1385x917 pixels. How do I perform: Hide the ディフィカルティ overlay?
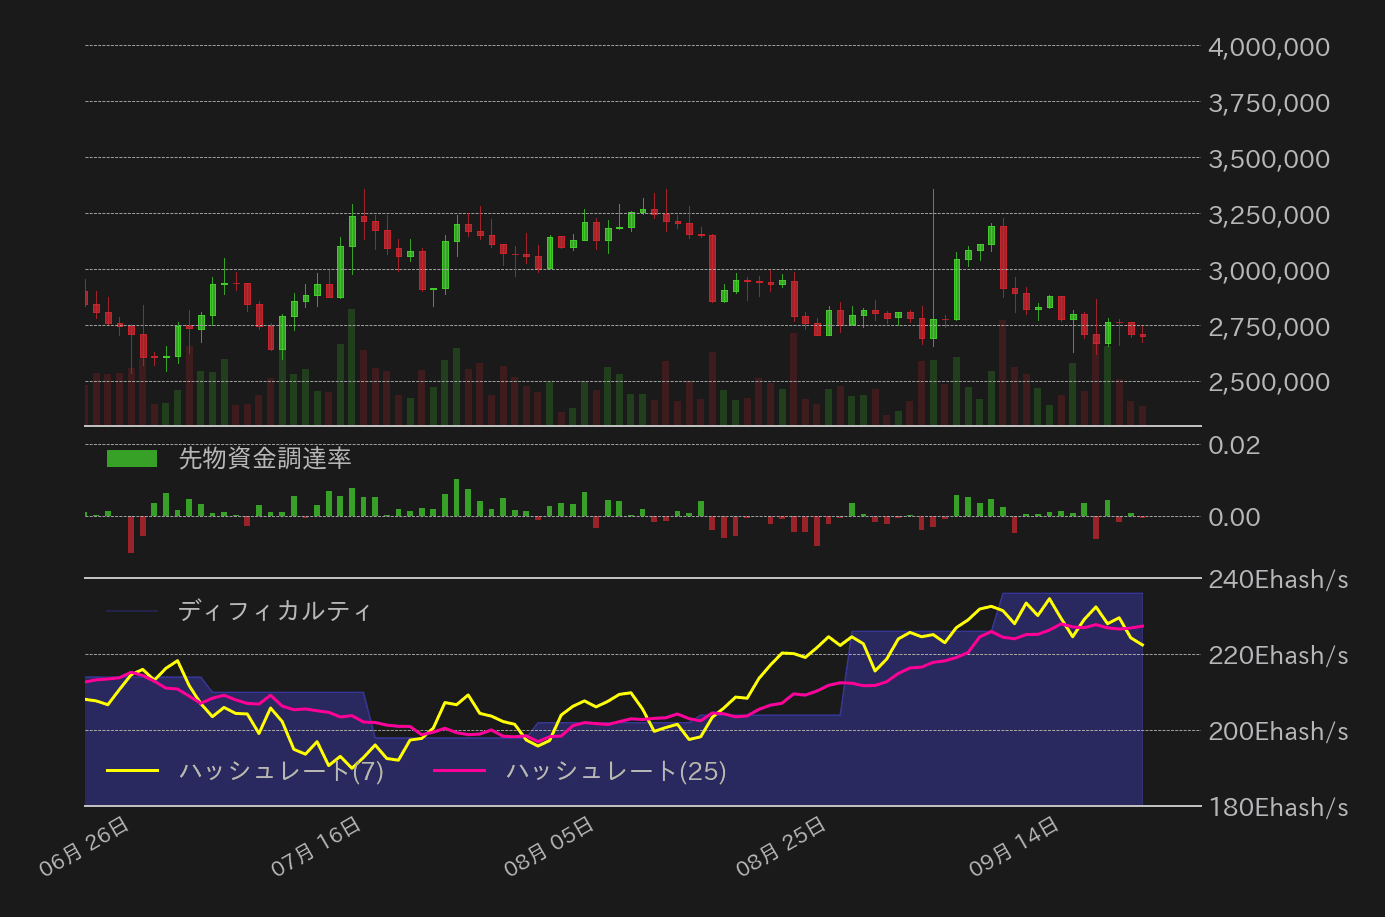[275, 611]
